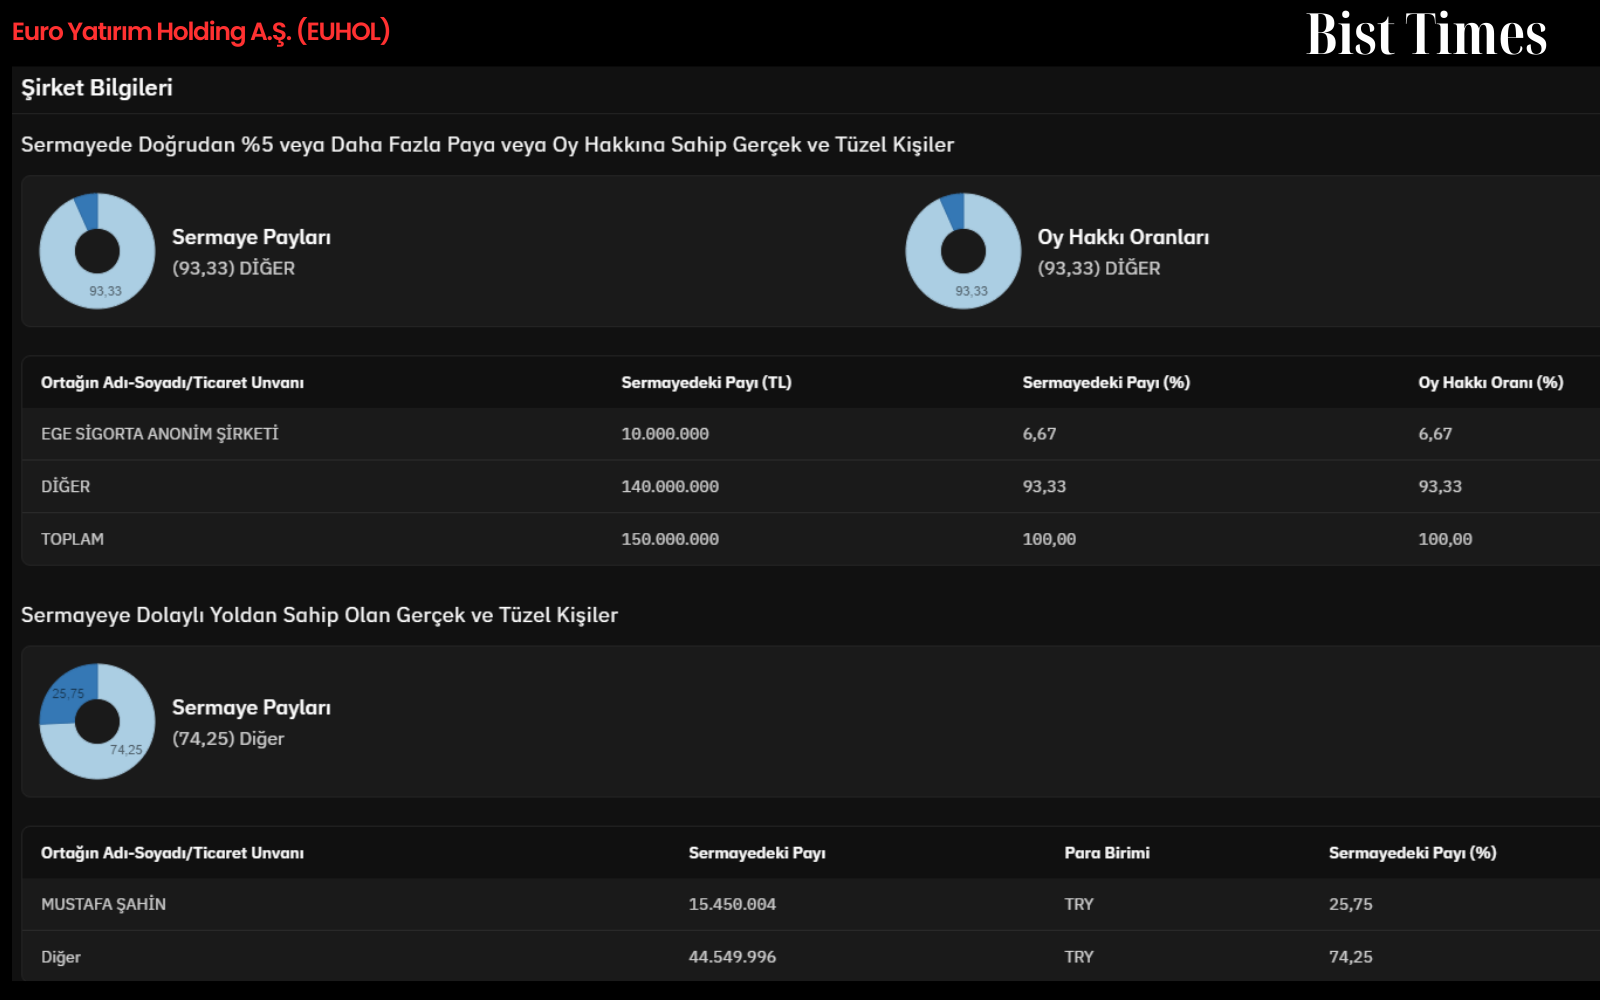1600x1000 pixels.
Task: Click the 44.549.996 share value
Action: click(732, 957)
